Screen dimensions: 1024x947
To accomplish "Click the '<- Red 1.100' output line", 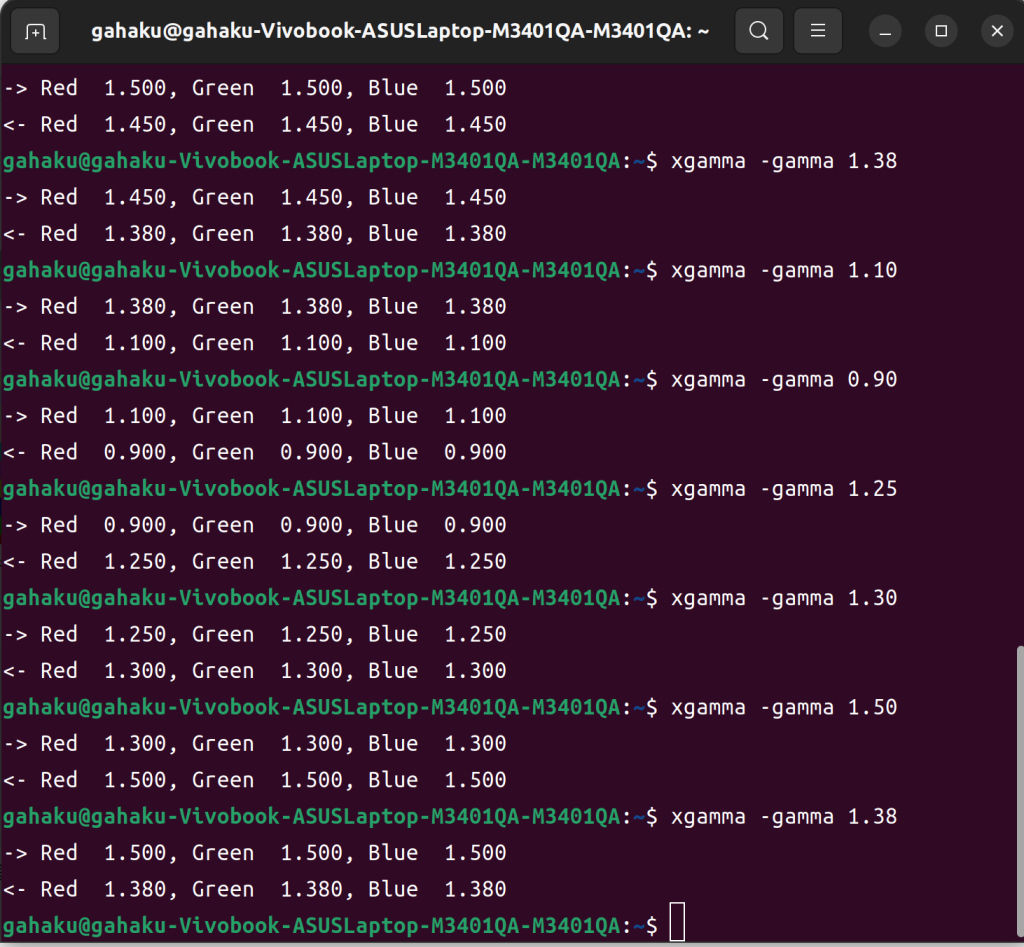I will coord(255,343).
